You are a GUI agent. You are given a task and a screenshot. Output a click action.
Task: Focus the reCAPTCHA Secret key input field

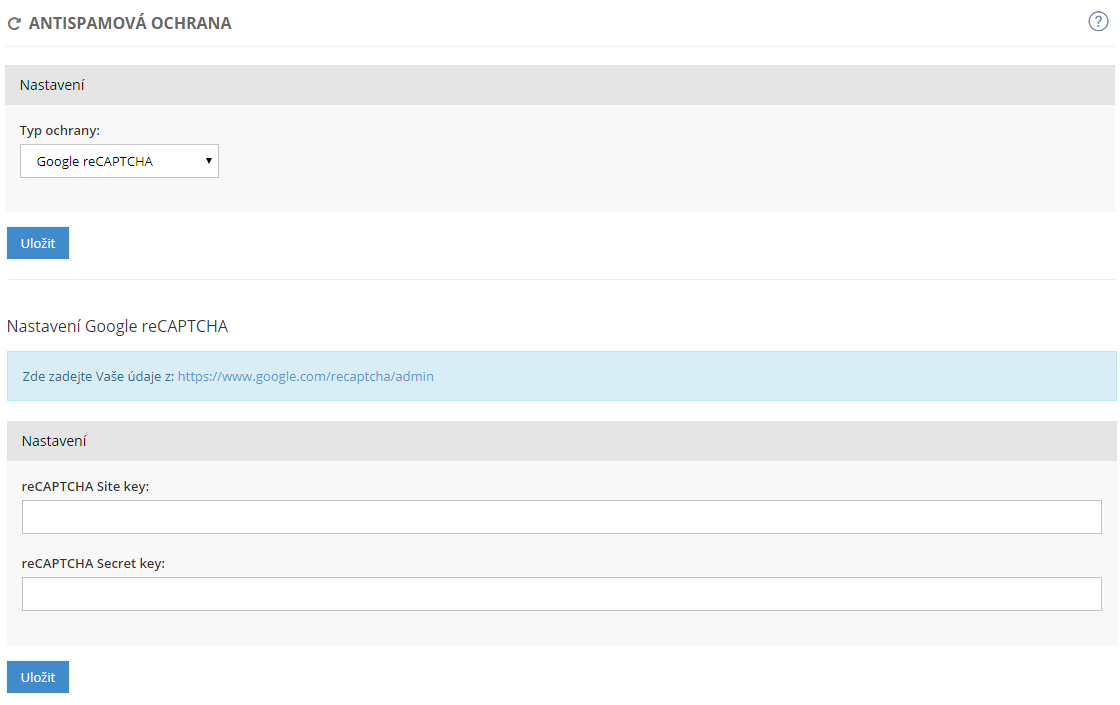[x=561, y=594]
